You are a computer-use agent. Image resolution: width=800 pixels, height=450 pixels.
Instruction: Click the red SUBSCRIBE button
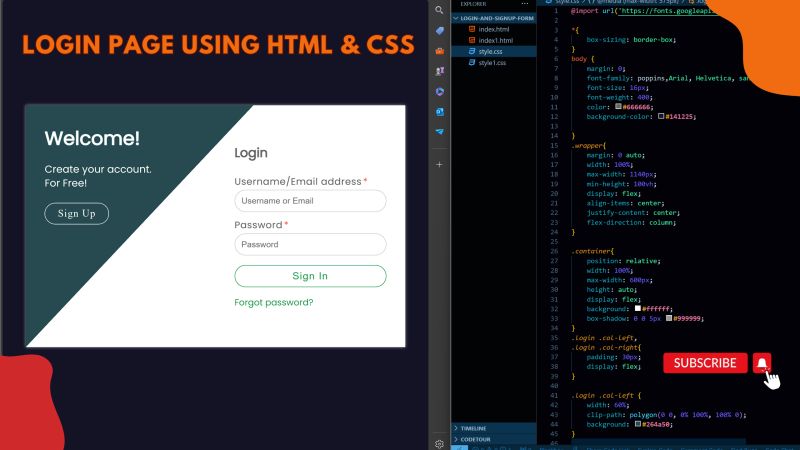coord(705,363)
